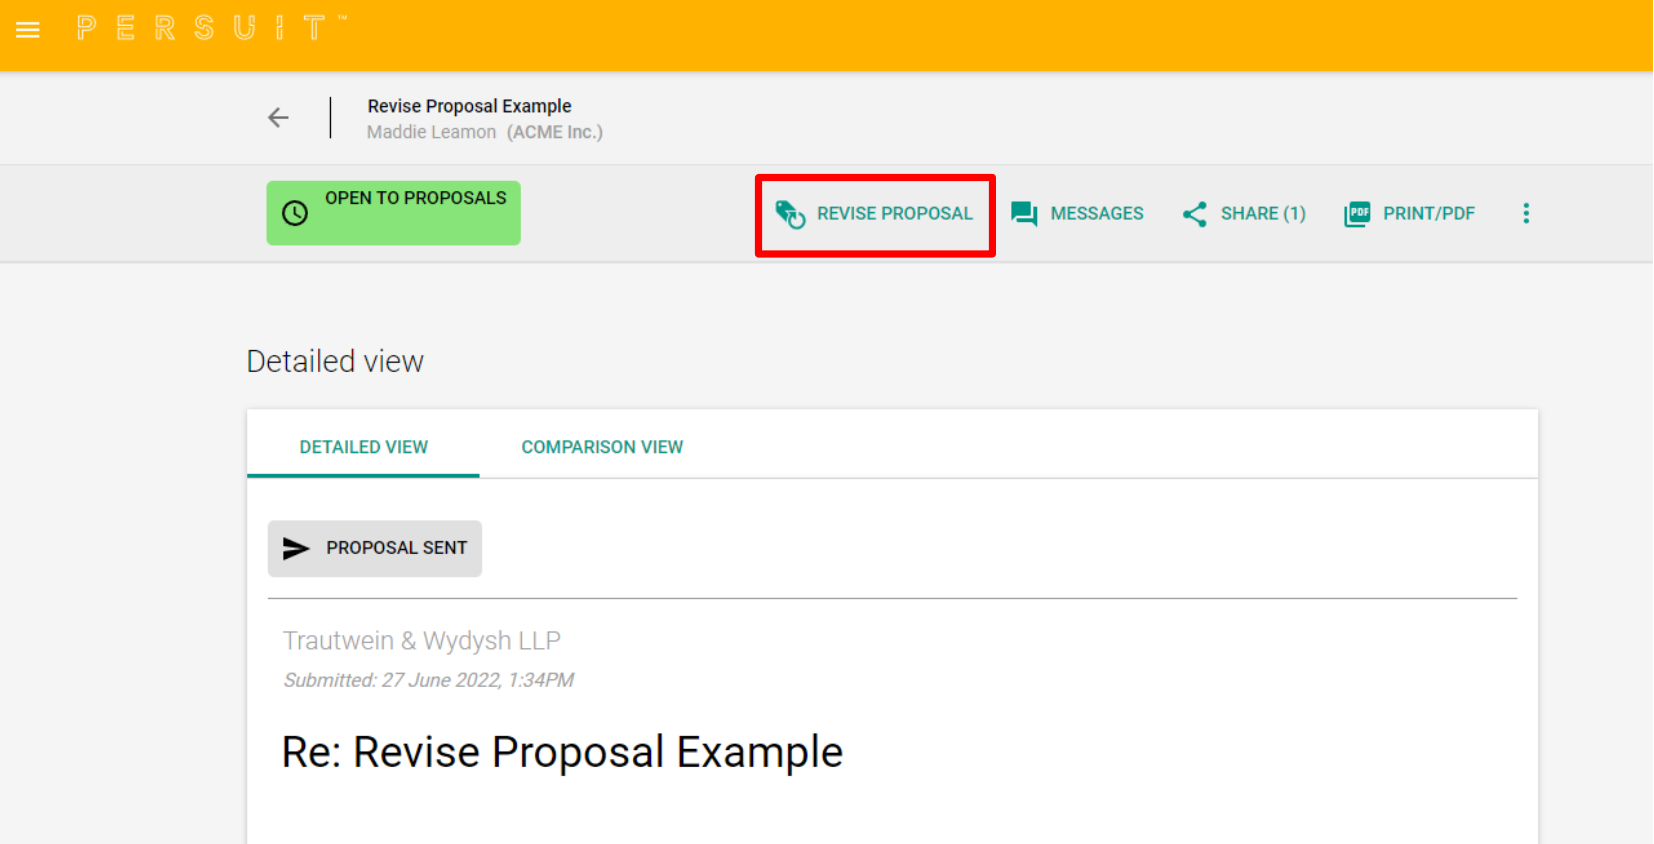This screenshot has width=1654, height=844.
Task: Click the Print/PDF text label
Action: pos(1428,214)
